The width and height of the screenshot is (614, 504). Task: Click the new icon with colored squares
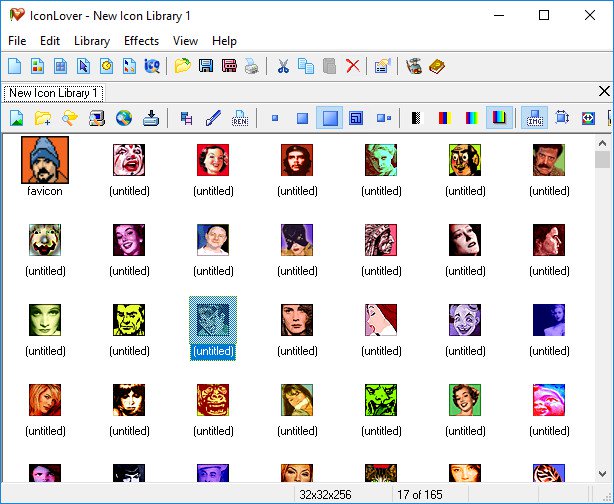(x=37, y=66)
